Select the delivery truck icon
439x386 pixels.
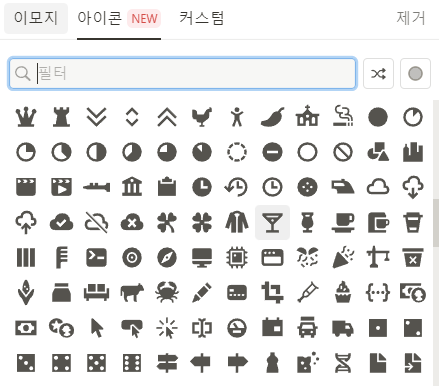tap(343, 328)
